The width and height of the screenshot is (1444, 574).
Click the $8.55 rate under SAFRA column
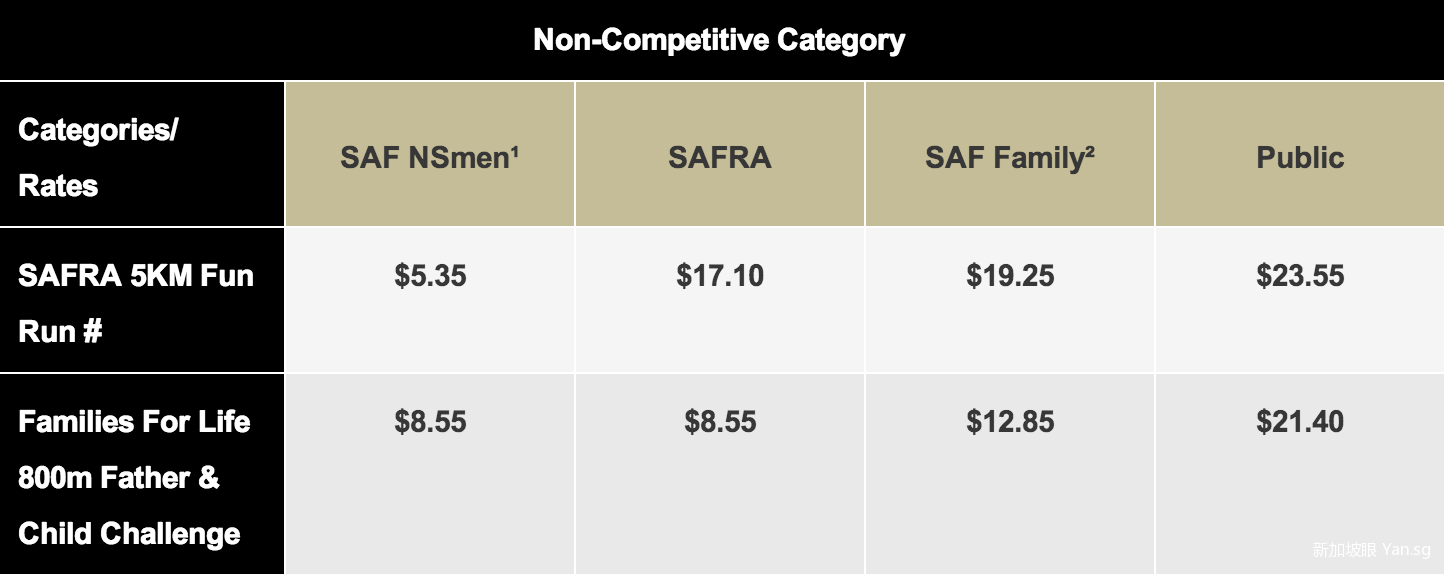720,422
